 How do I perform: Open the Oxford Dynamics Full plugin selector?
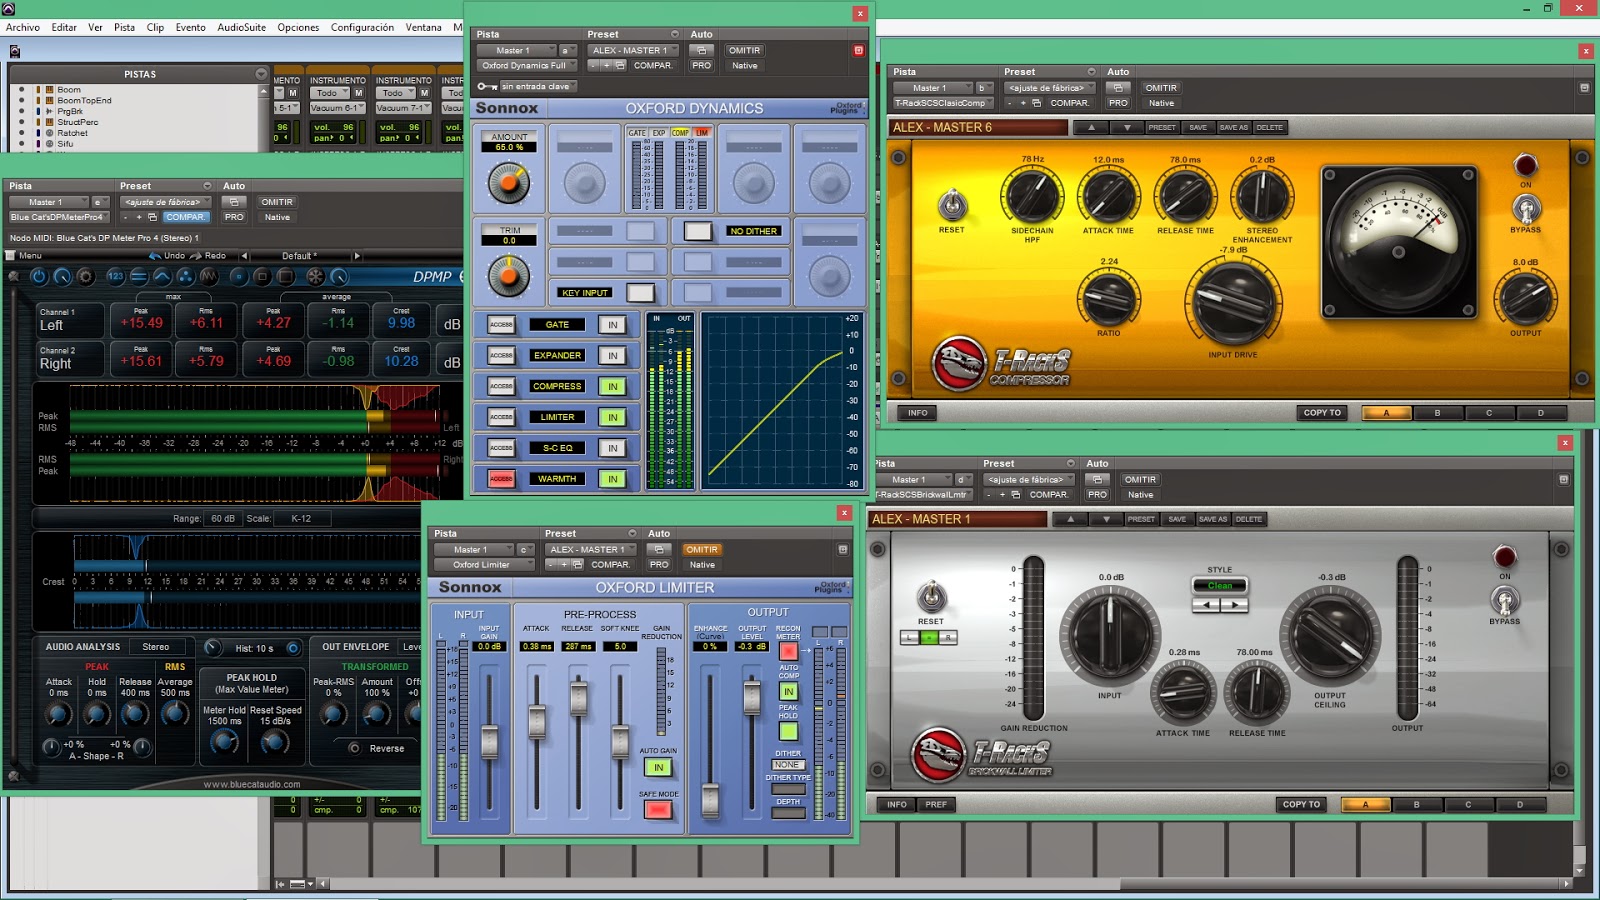(527, 65)
